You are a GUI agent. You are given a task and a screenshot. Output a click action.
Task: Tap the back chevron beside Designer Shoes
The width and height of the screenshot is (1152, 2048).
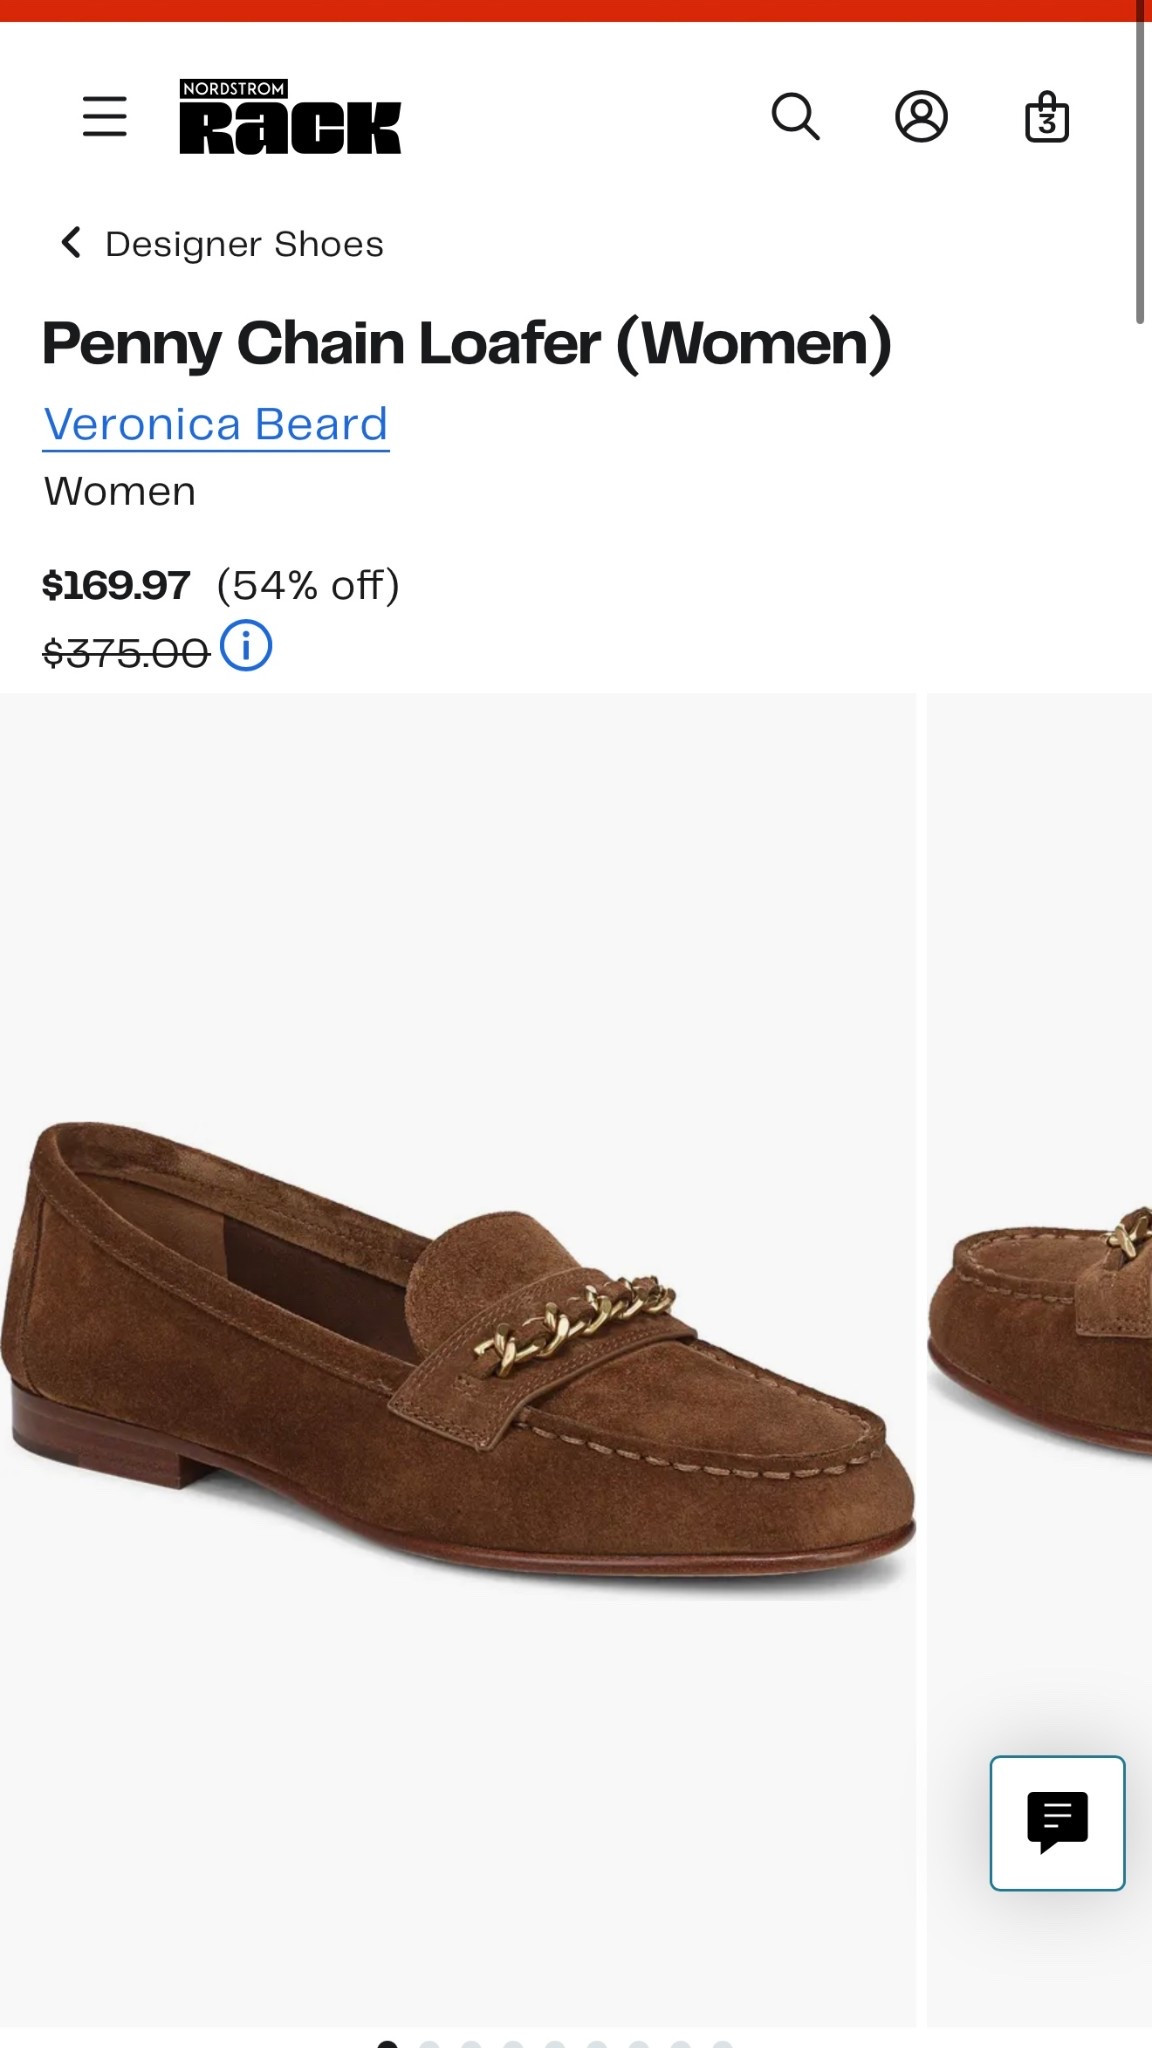[x=71, y=243]
